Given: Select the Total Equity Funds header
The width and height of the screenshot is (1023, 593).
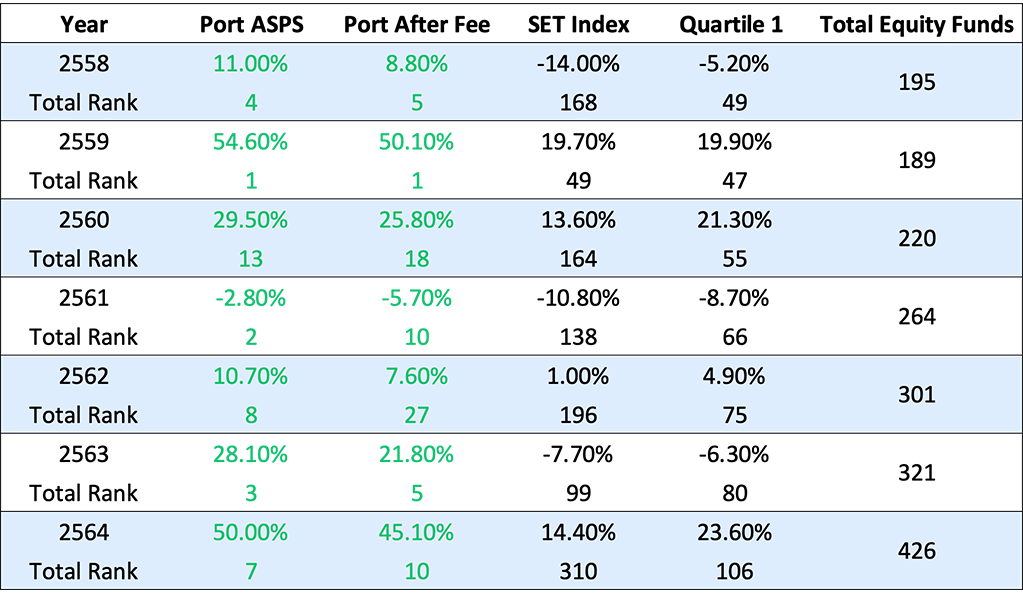Looking at the screenshot, I should coord(917,25).
